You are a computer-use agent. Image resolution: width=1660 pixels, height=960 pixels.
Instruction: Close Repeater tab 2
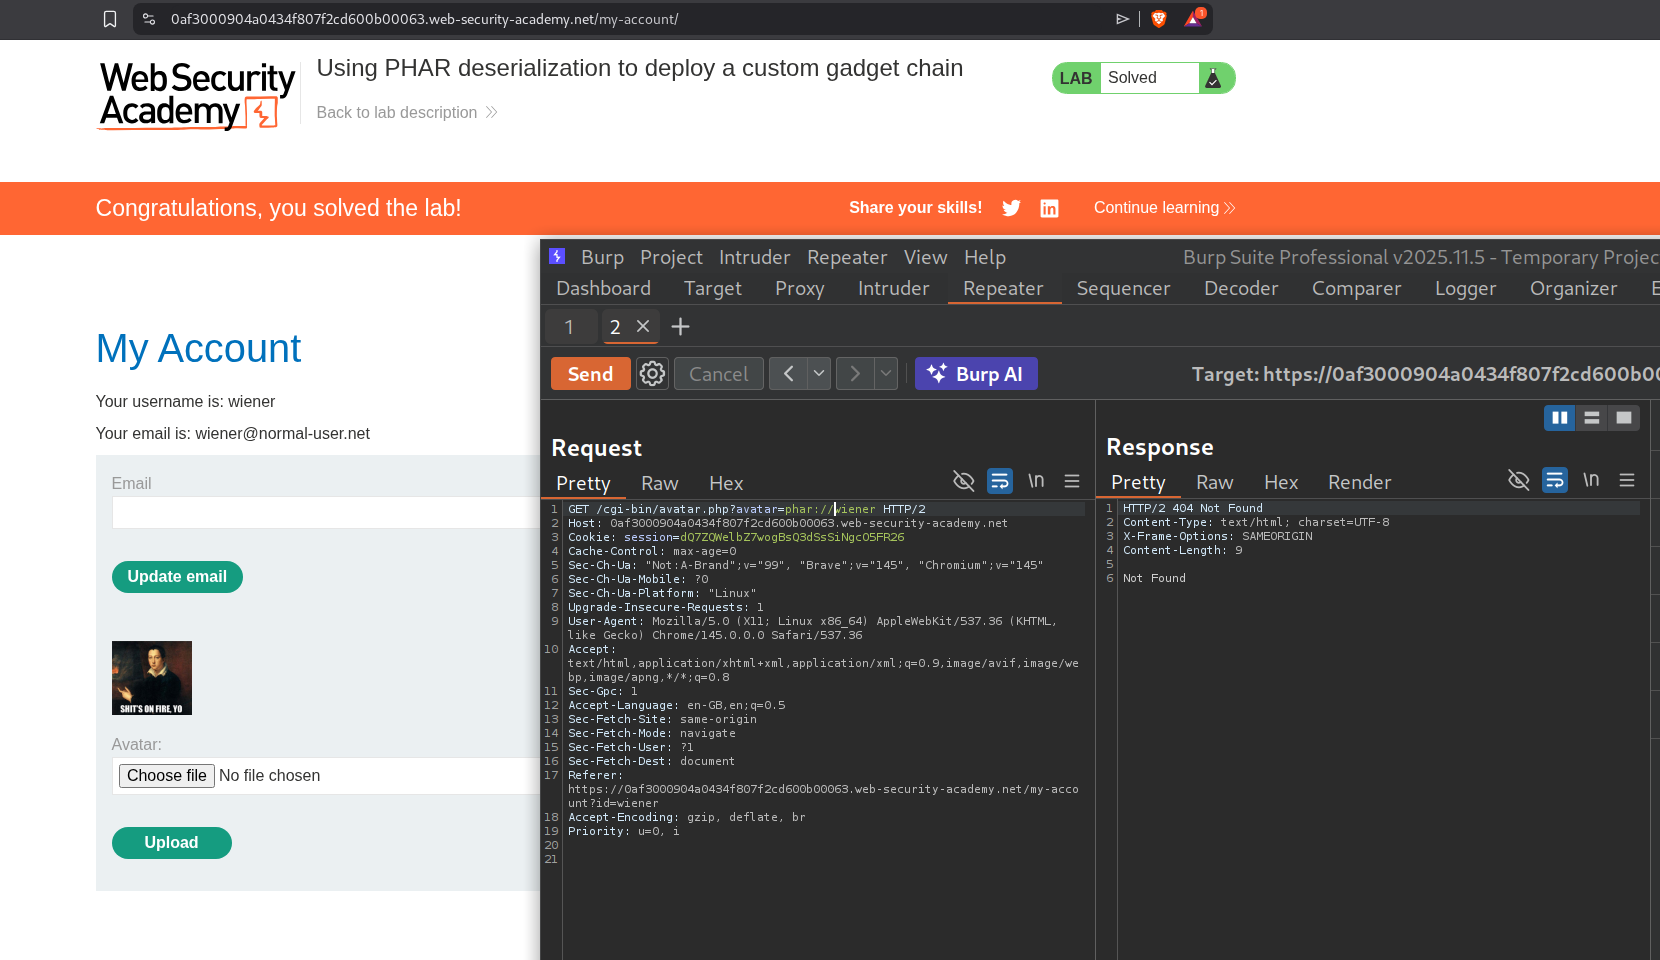643,326
